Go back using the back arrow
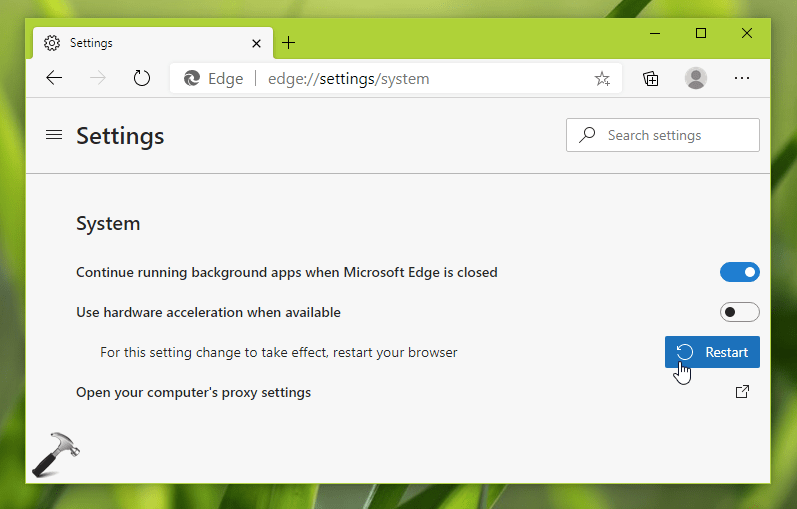797x509 pixels. point(54,78)
